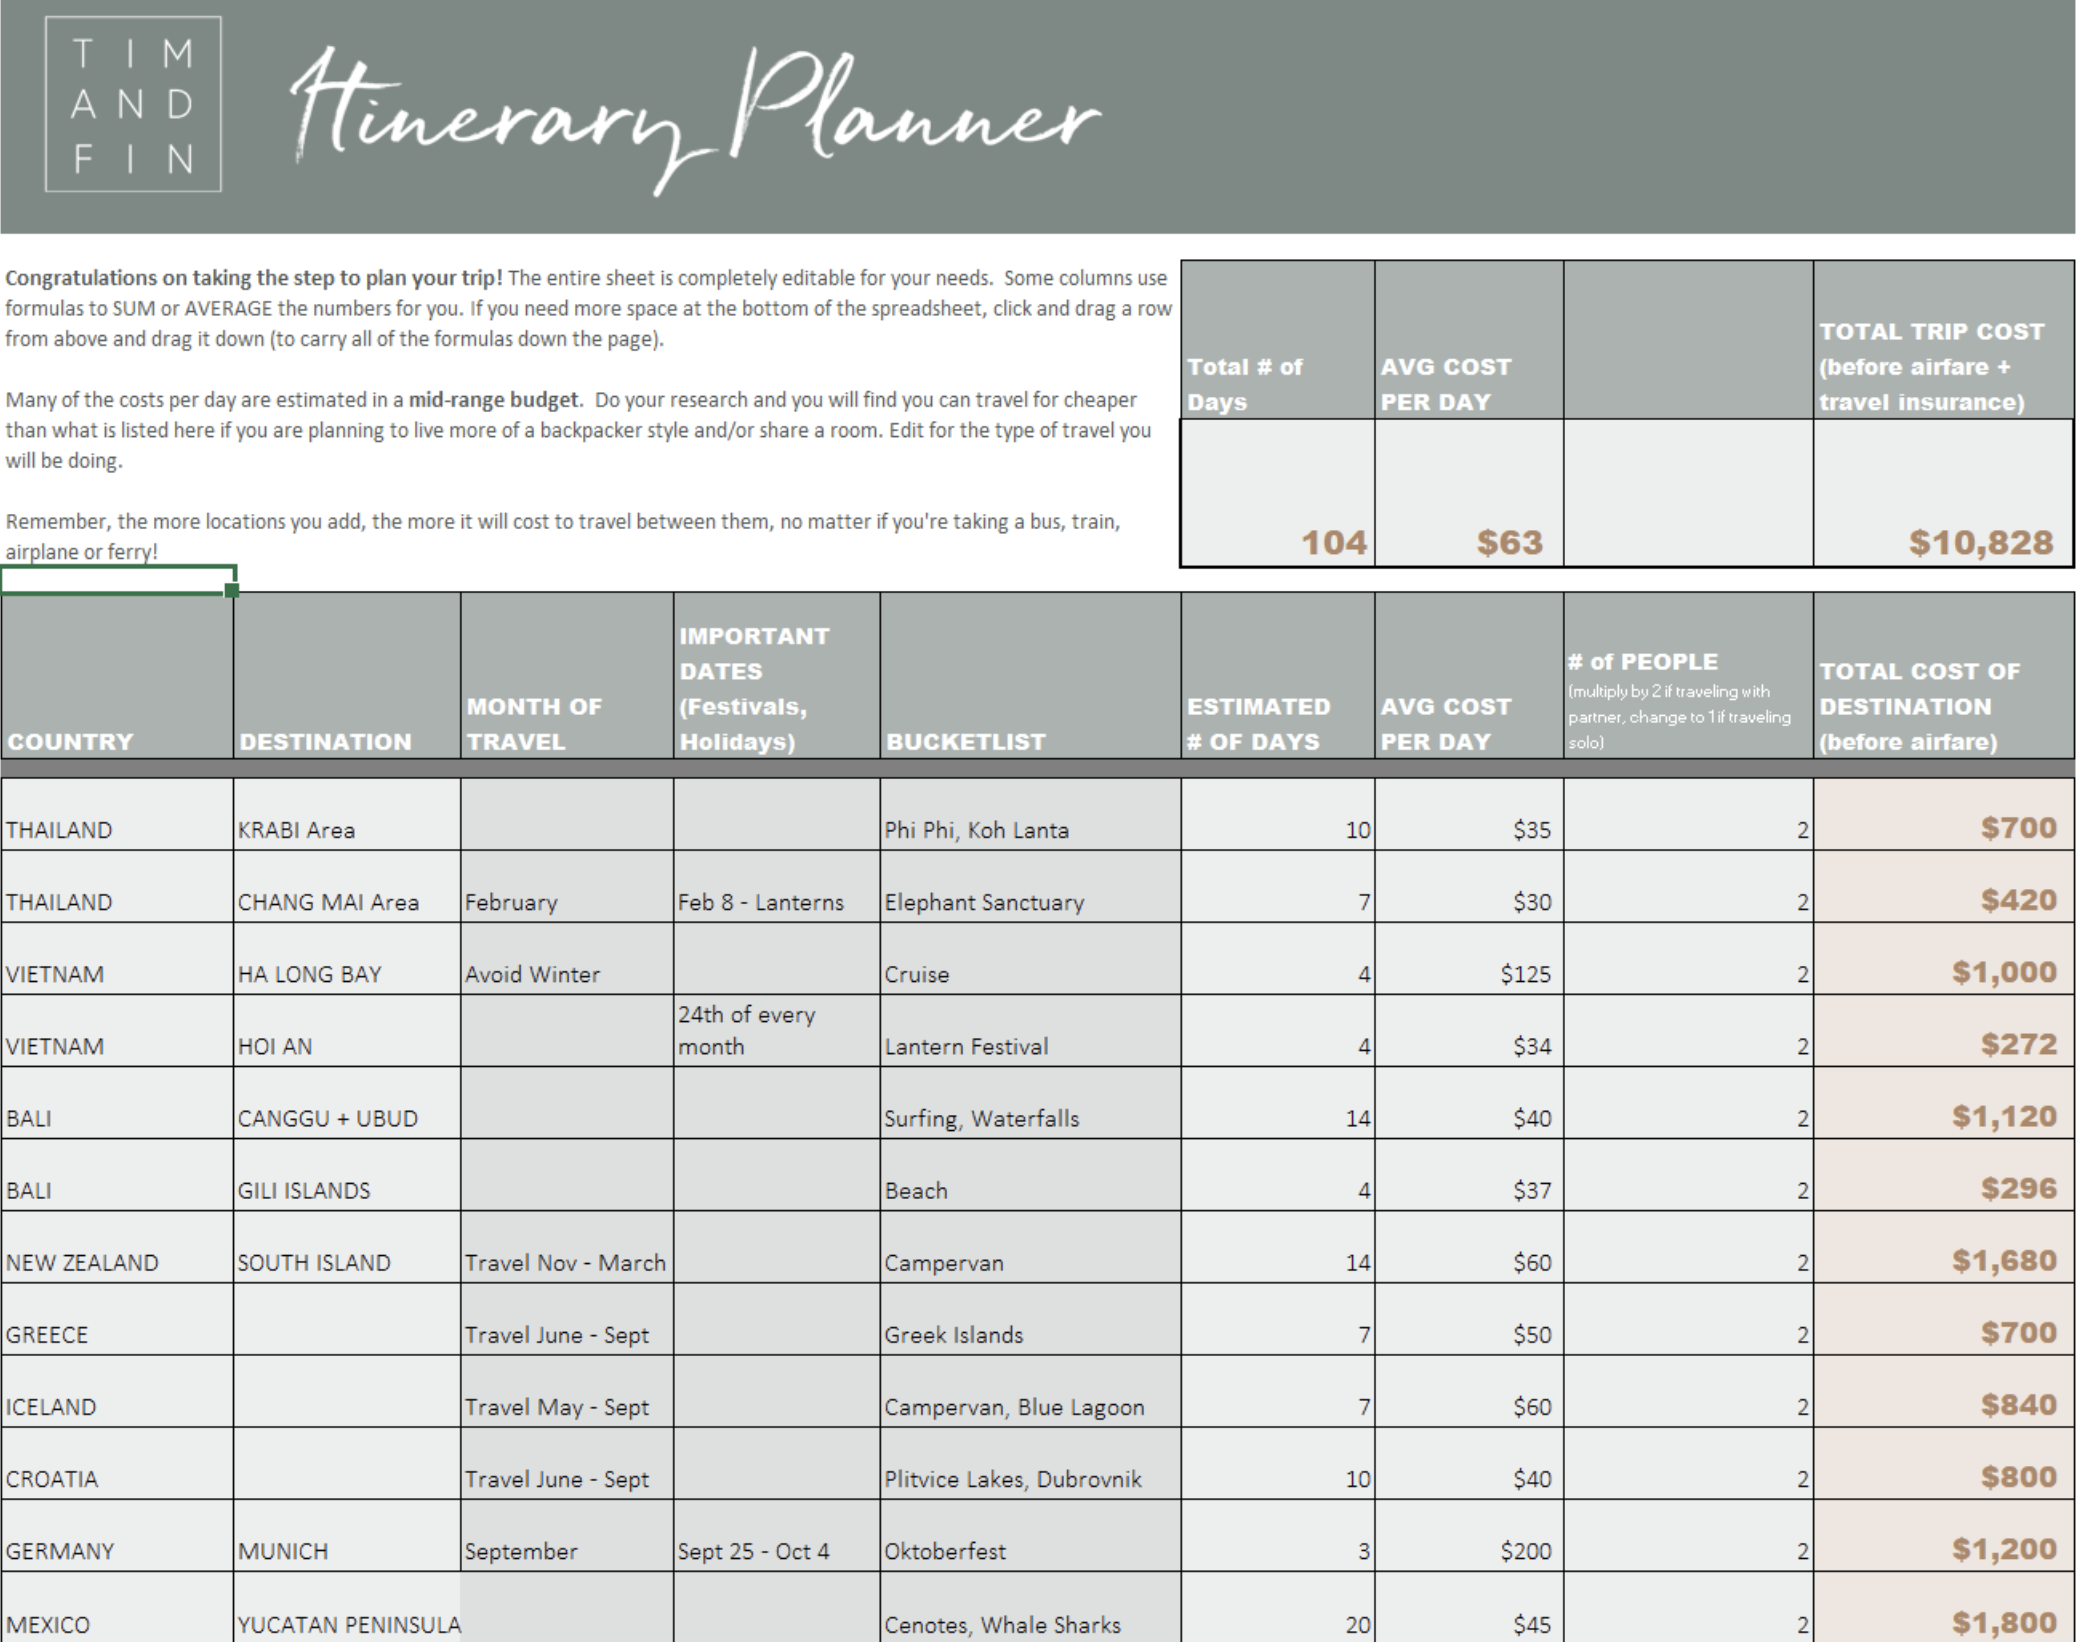Select the MEXICO country cell

[117, 1607]
